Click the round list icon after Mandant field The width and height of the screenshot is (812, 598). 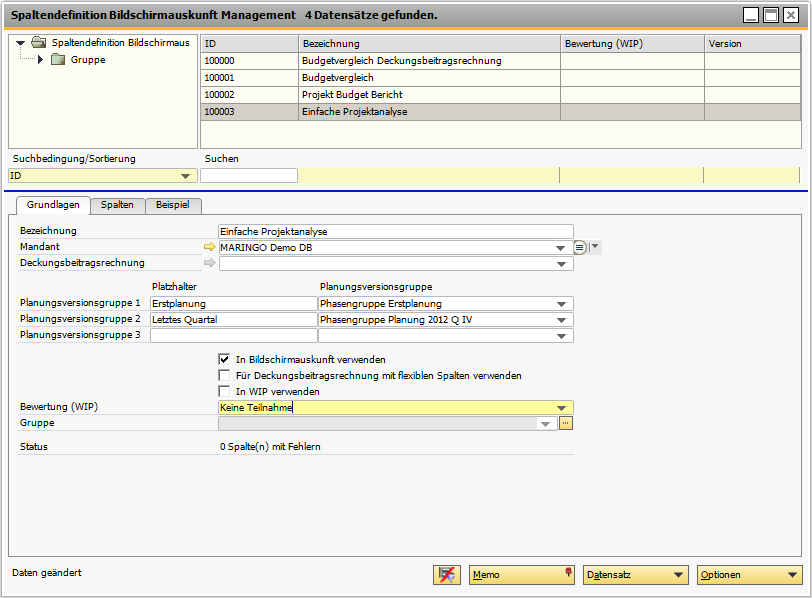pos(580,248)
